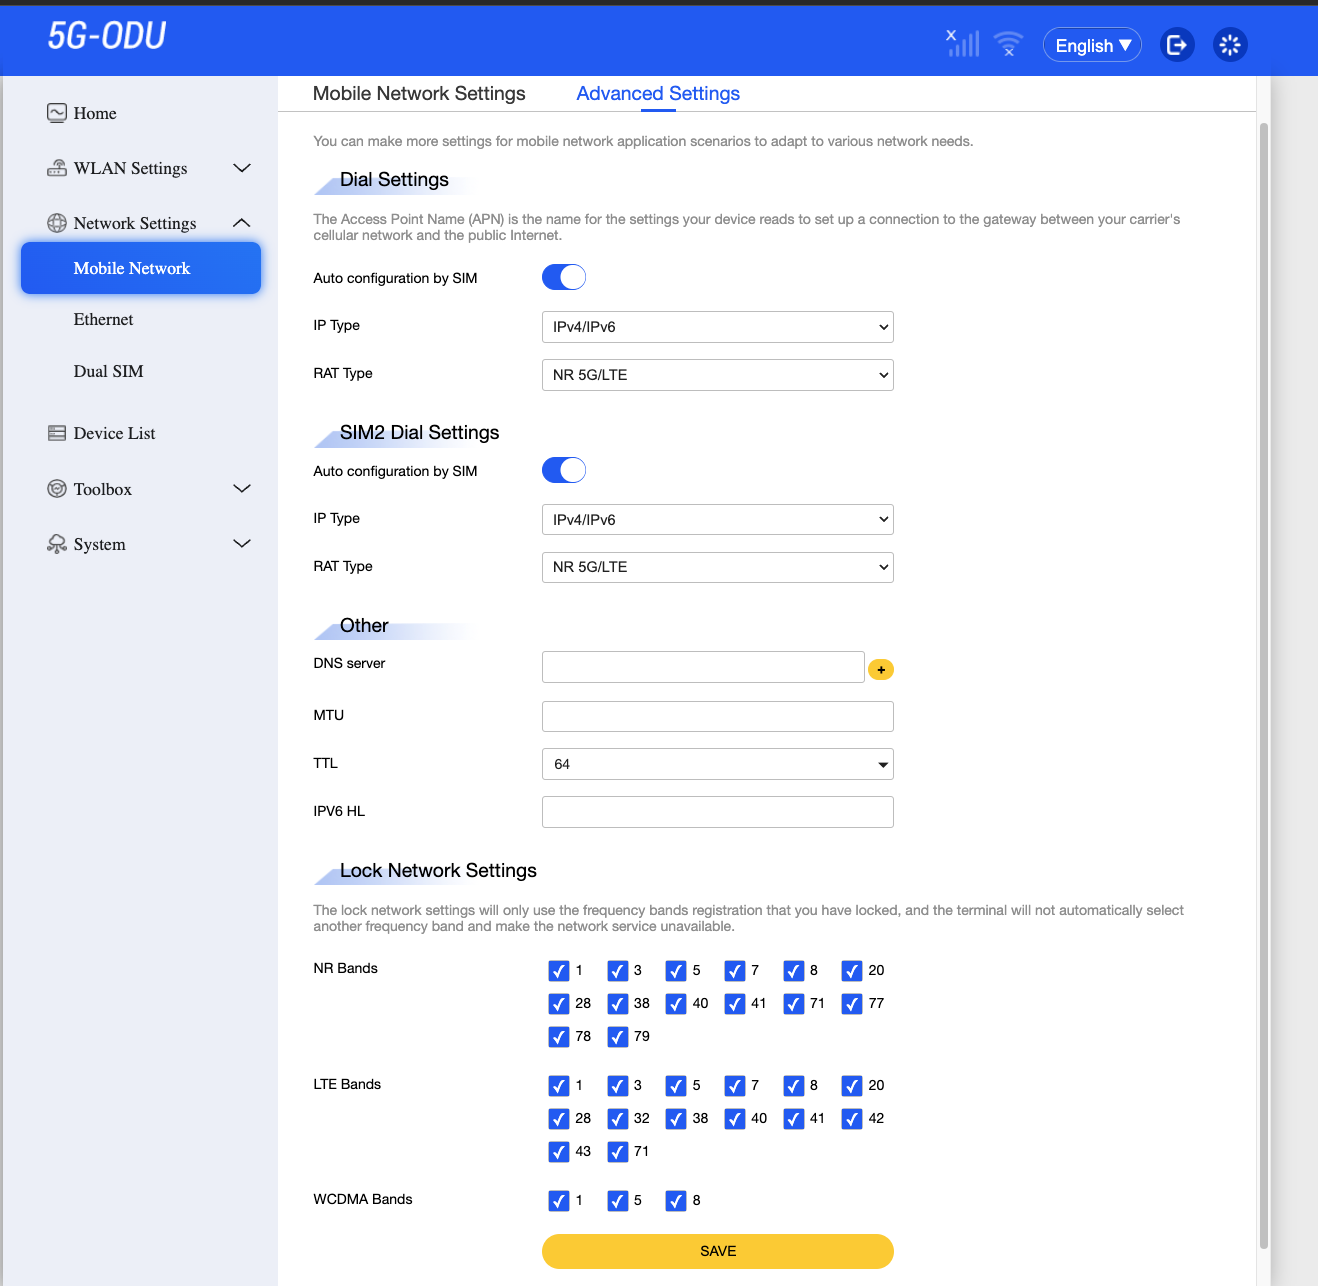
Task: Add a DNS server with the plus icon
Action: click(881, 670)
